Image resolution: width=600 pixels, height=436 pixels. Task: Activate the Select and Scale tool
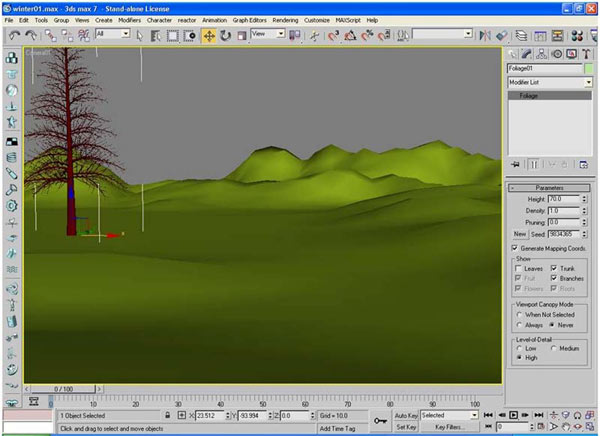tap(242, 36)
